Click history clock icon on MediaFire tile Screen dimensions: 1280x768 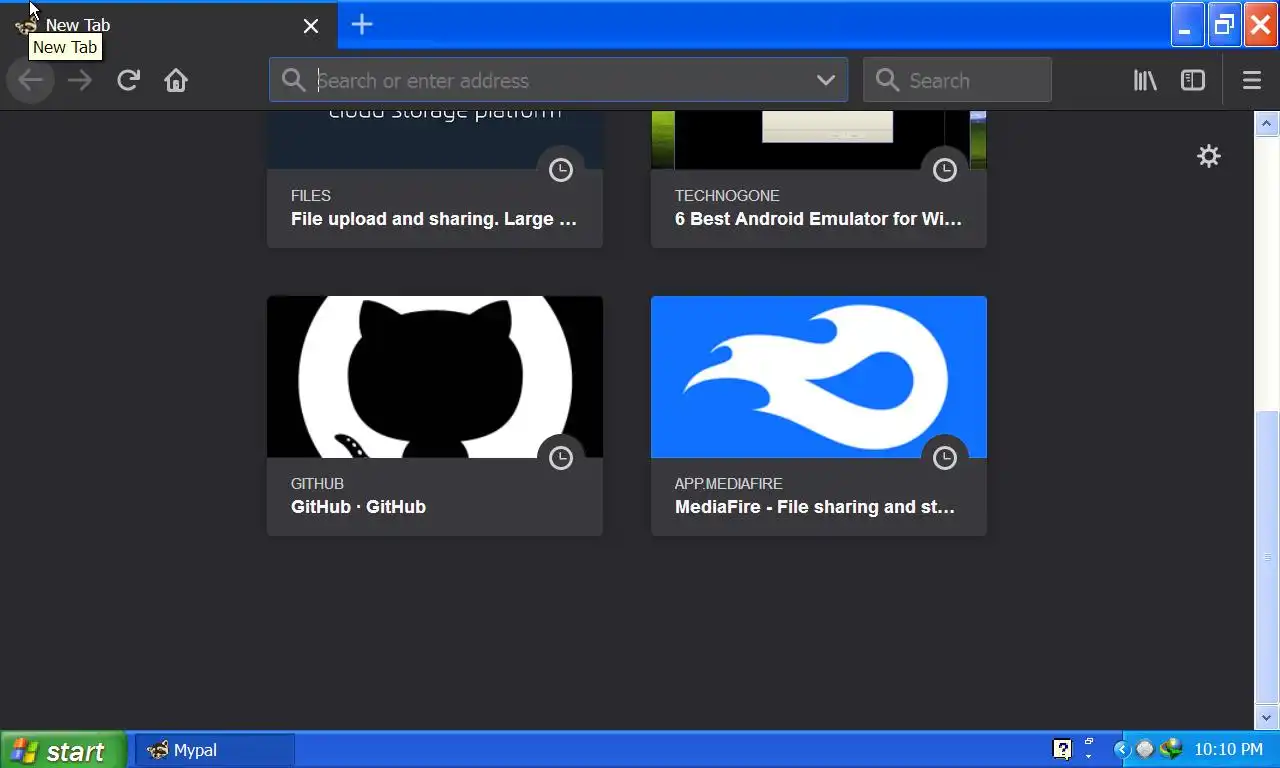pyautogui.click(x=945, y=458)
